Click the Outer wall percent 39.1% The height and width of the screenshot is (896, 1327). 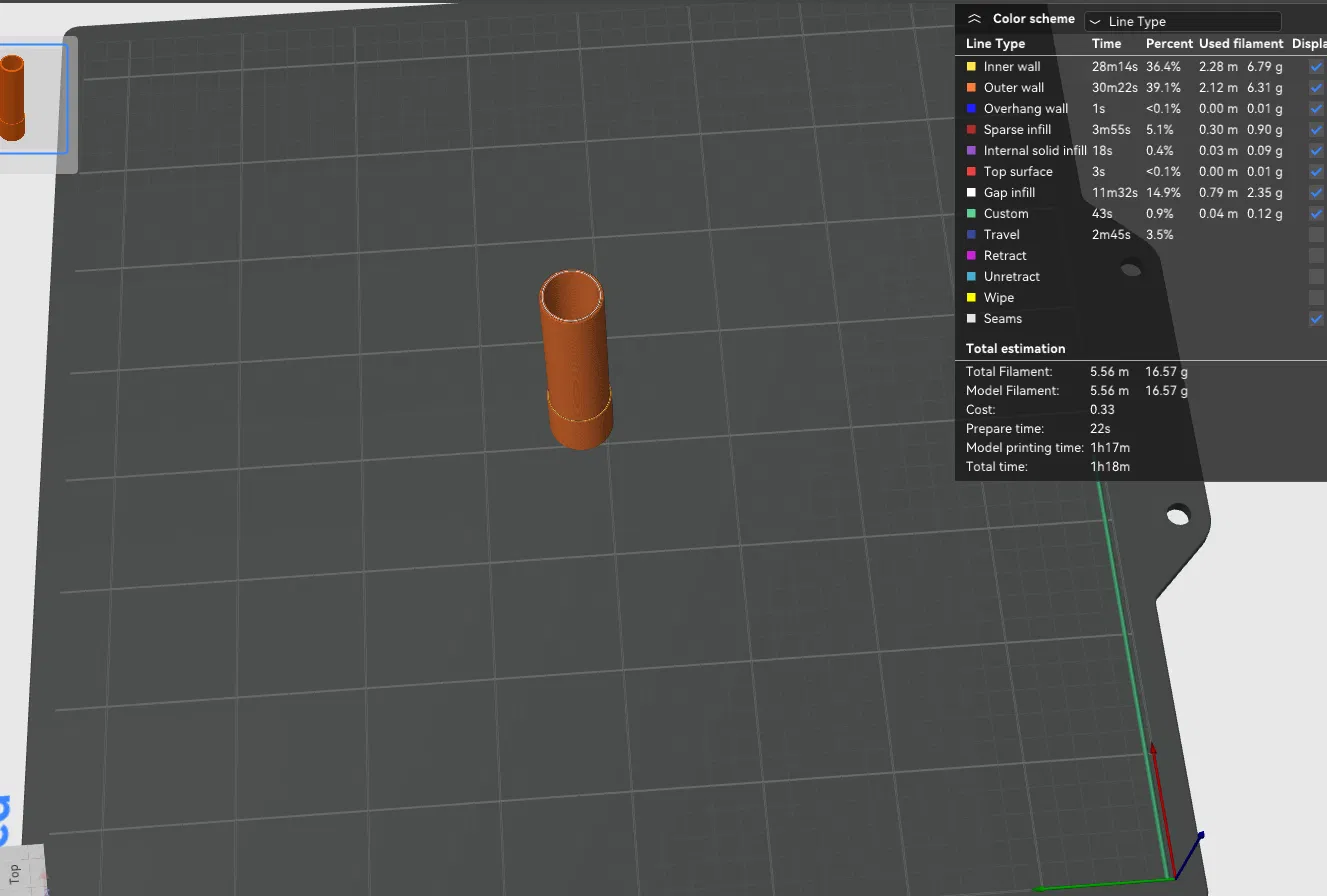point(1163,88)
